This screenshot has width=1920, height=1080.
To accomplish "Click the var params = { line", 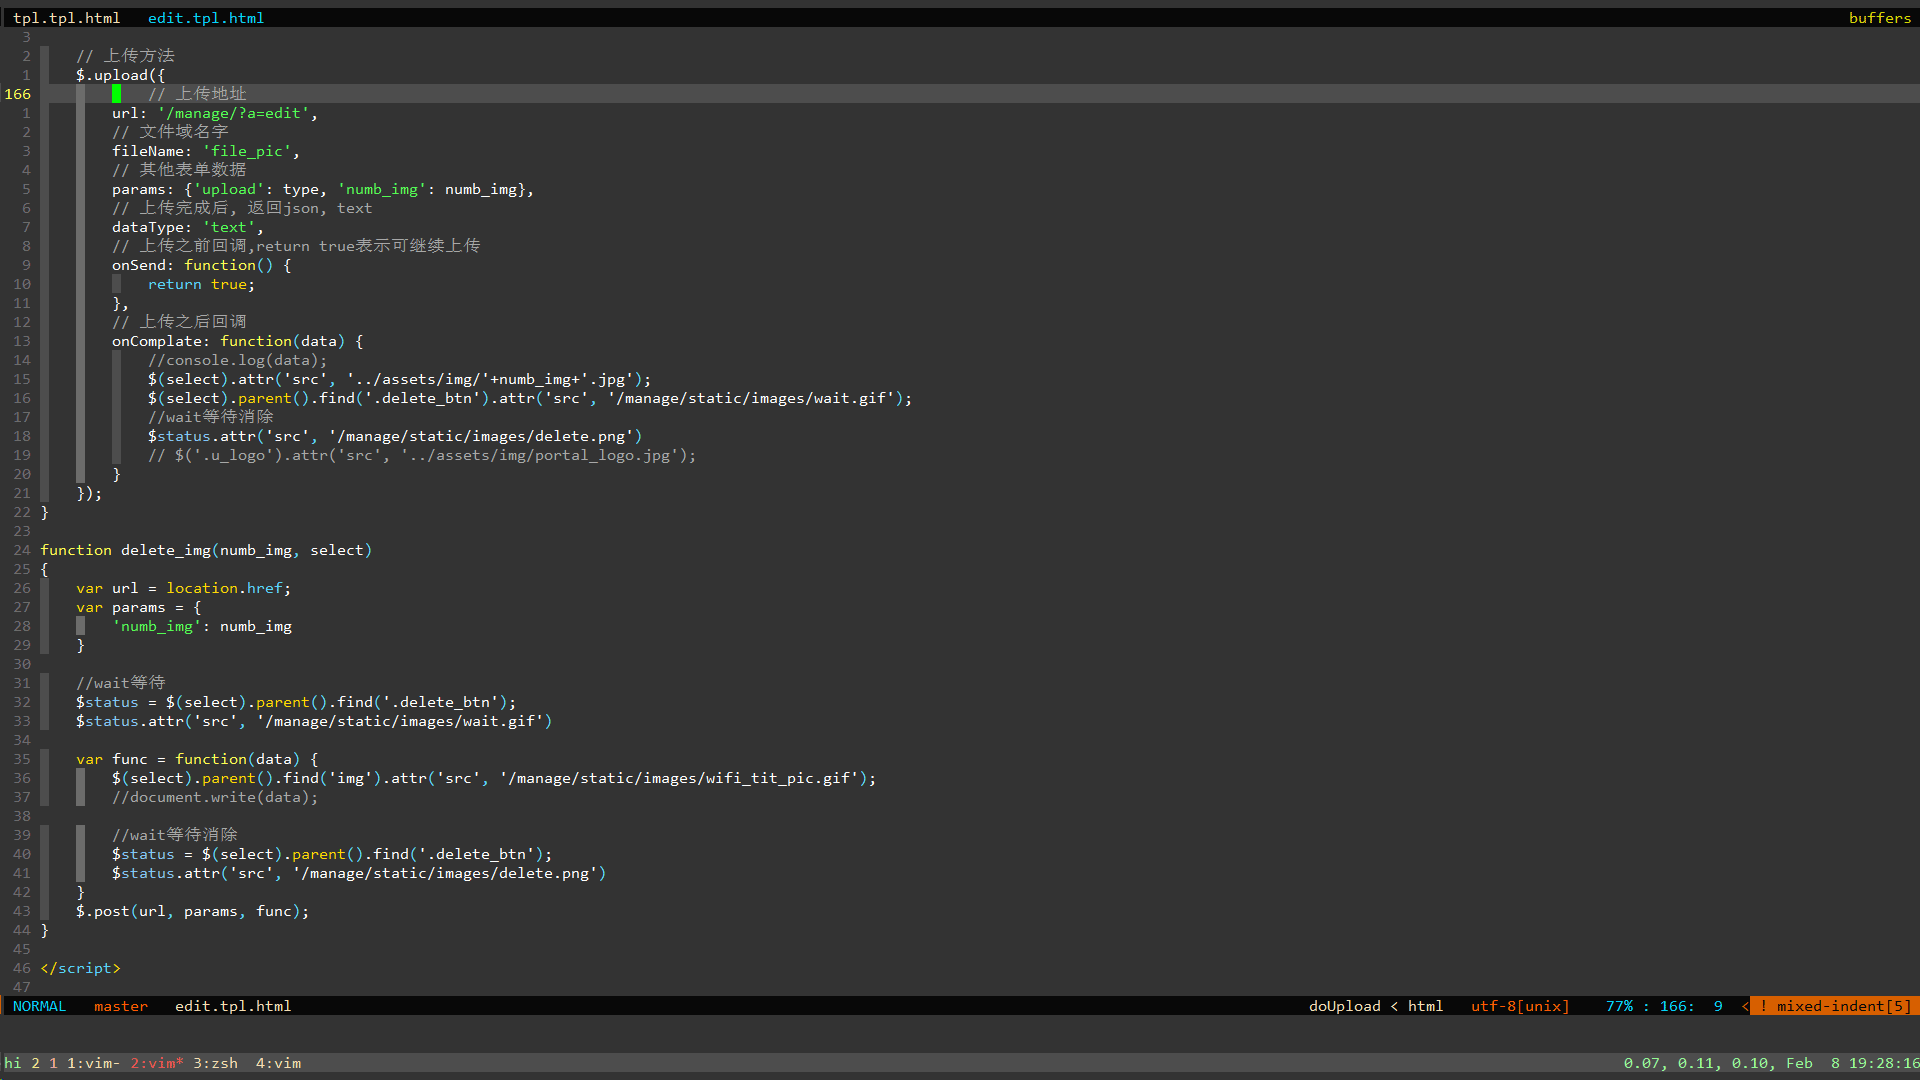I will (138, 607).
